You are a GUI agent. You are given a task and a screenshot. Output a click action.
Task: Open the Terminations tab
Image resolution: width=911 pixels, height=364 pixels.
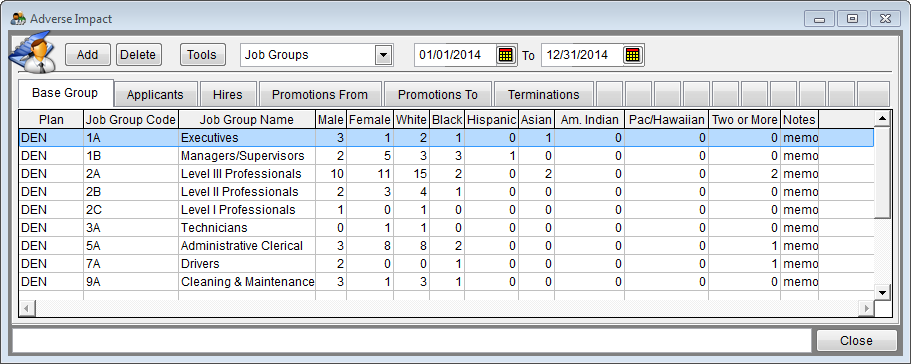pos(544,94)
